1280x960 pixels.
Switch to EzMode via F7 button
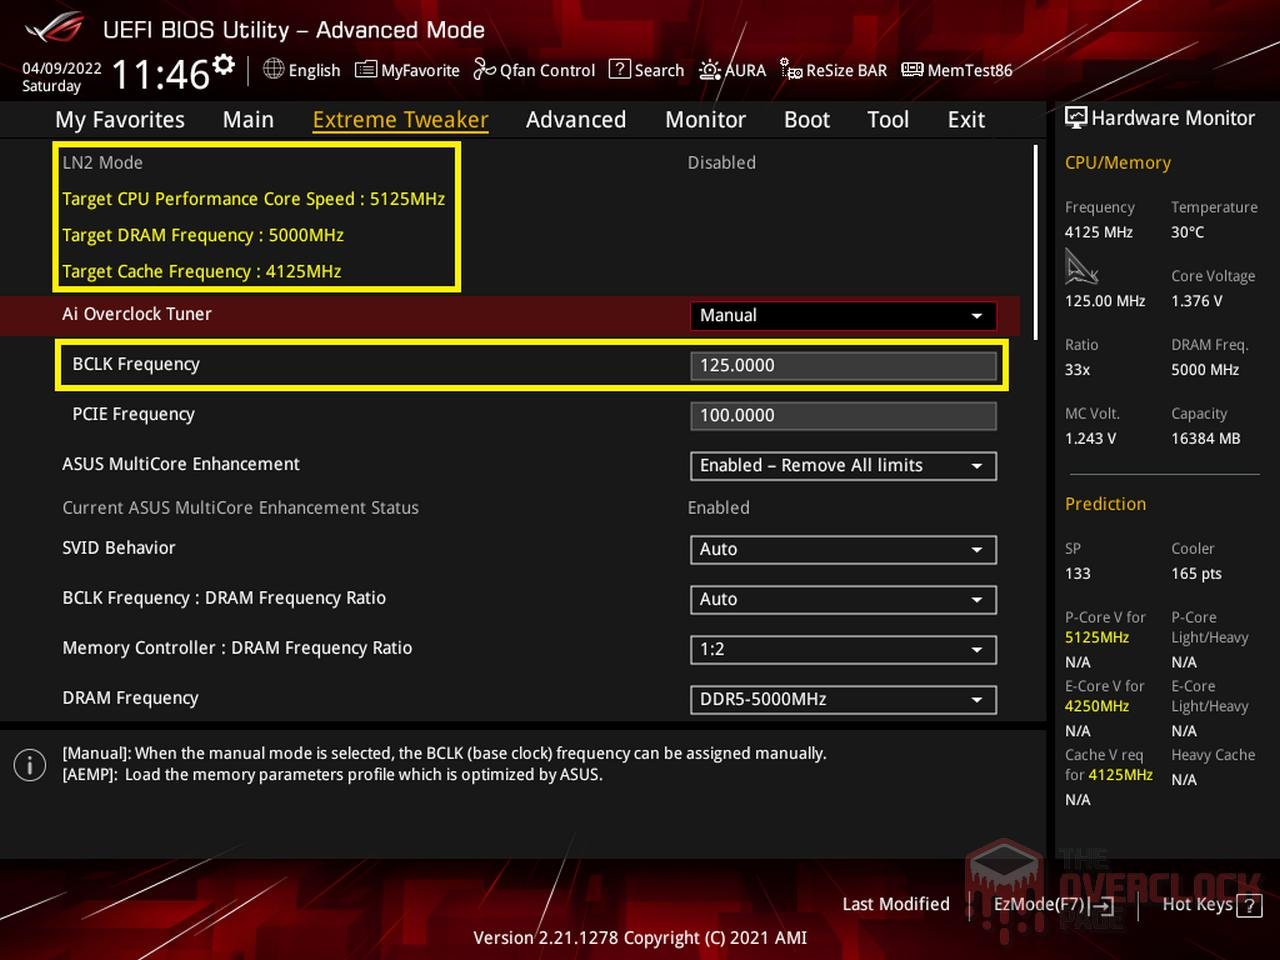1052,904
